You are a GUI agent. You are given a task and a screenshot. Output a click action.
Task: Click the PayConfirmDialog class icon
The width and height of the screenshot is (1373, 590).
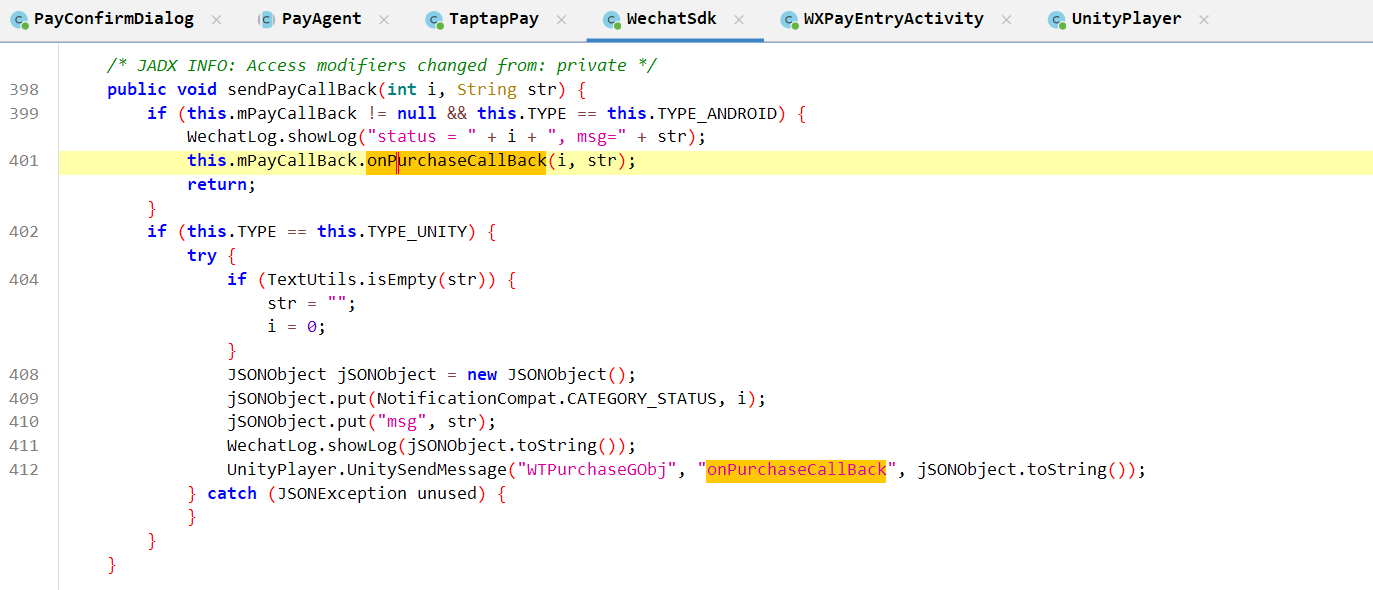point(19,19)
